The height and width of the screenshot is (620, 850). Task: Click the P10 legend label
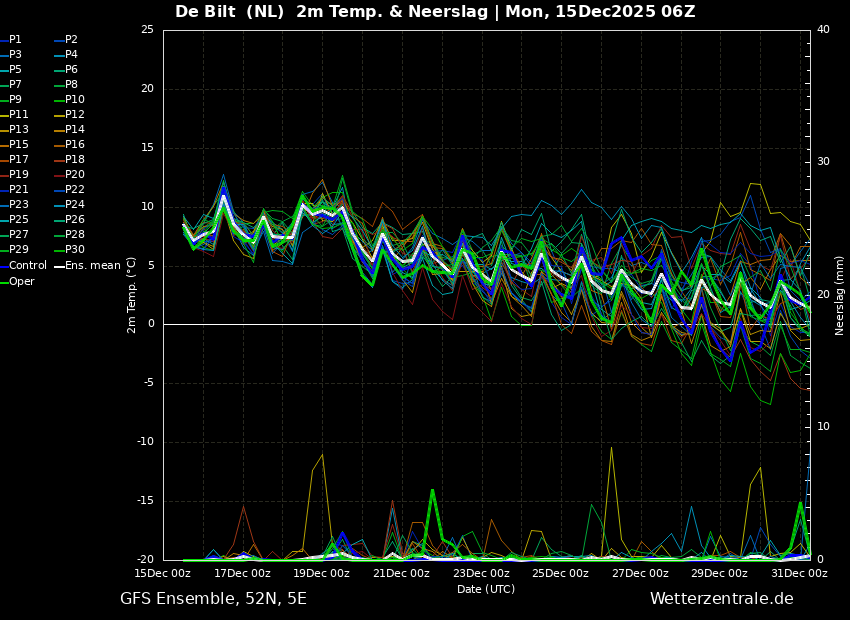click(x=75, y=100)
